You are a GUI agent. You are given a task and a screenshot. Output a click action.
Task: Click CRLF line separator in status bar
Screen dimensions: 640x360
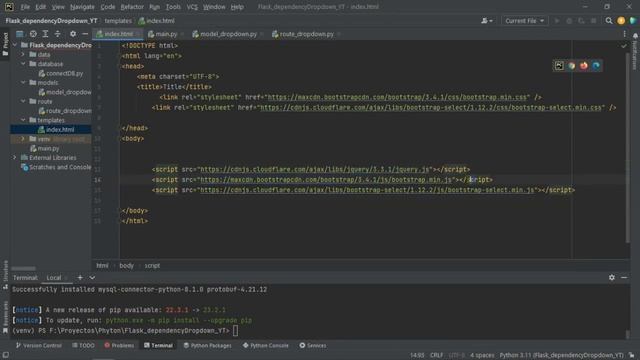tap(436, 355)
